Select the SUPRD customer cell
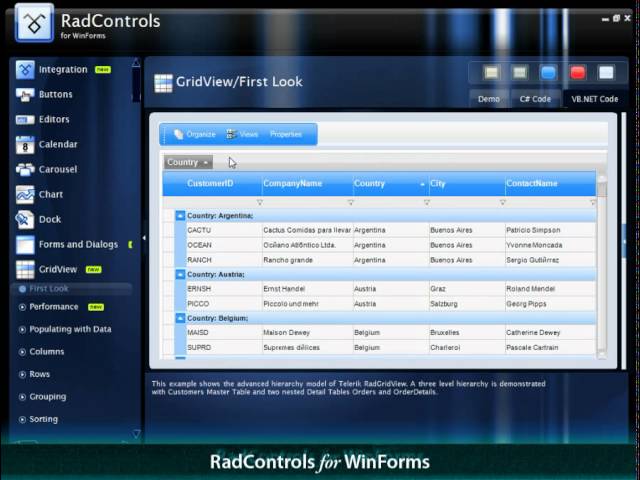640x480 pixels. pyautogui.click(x=224, y=348)
